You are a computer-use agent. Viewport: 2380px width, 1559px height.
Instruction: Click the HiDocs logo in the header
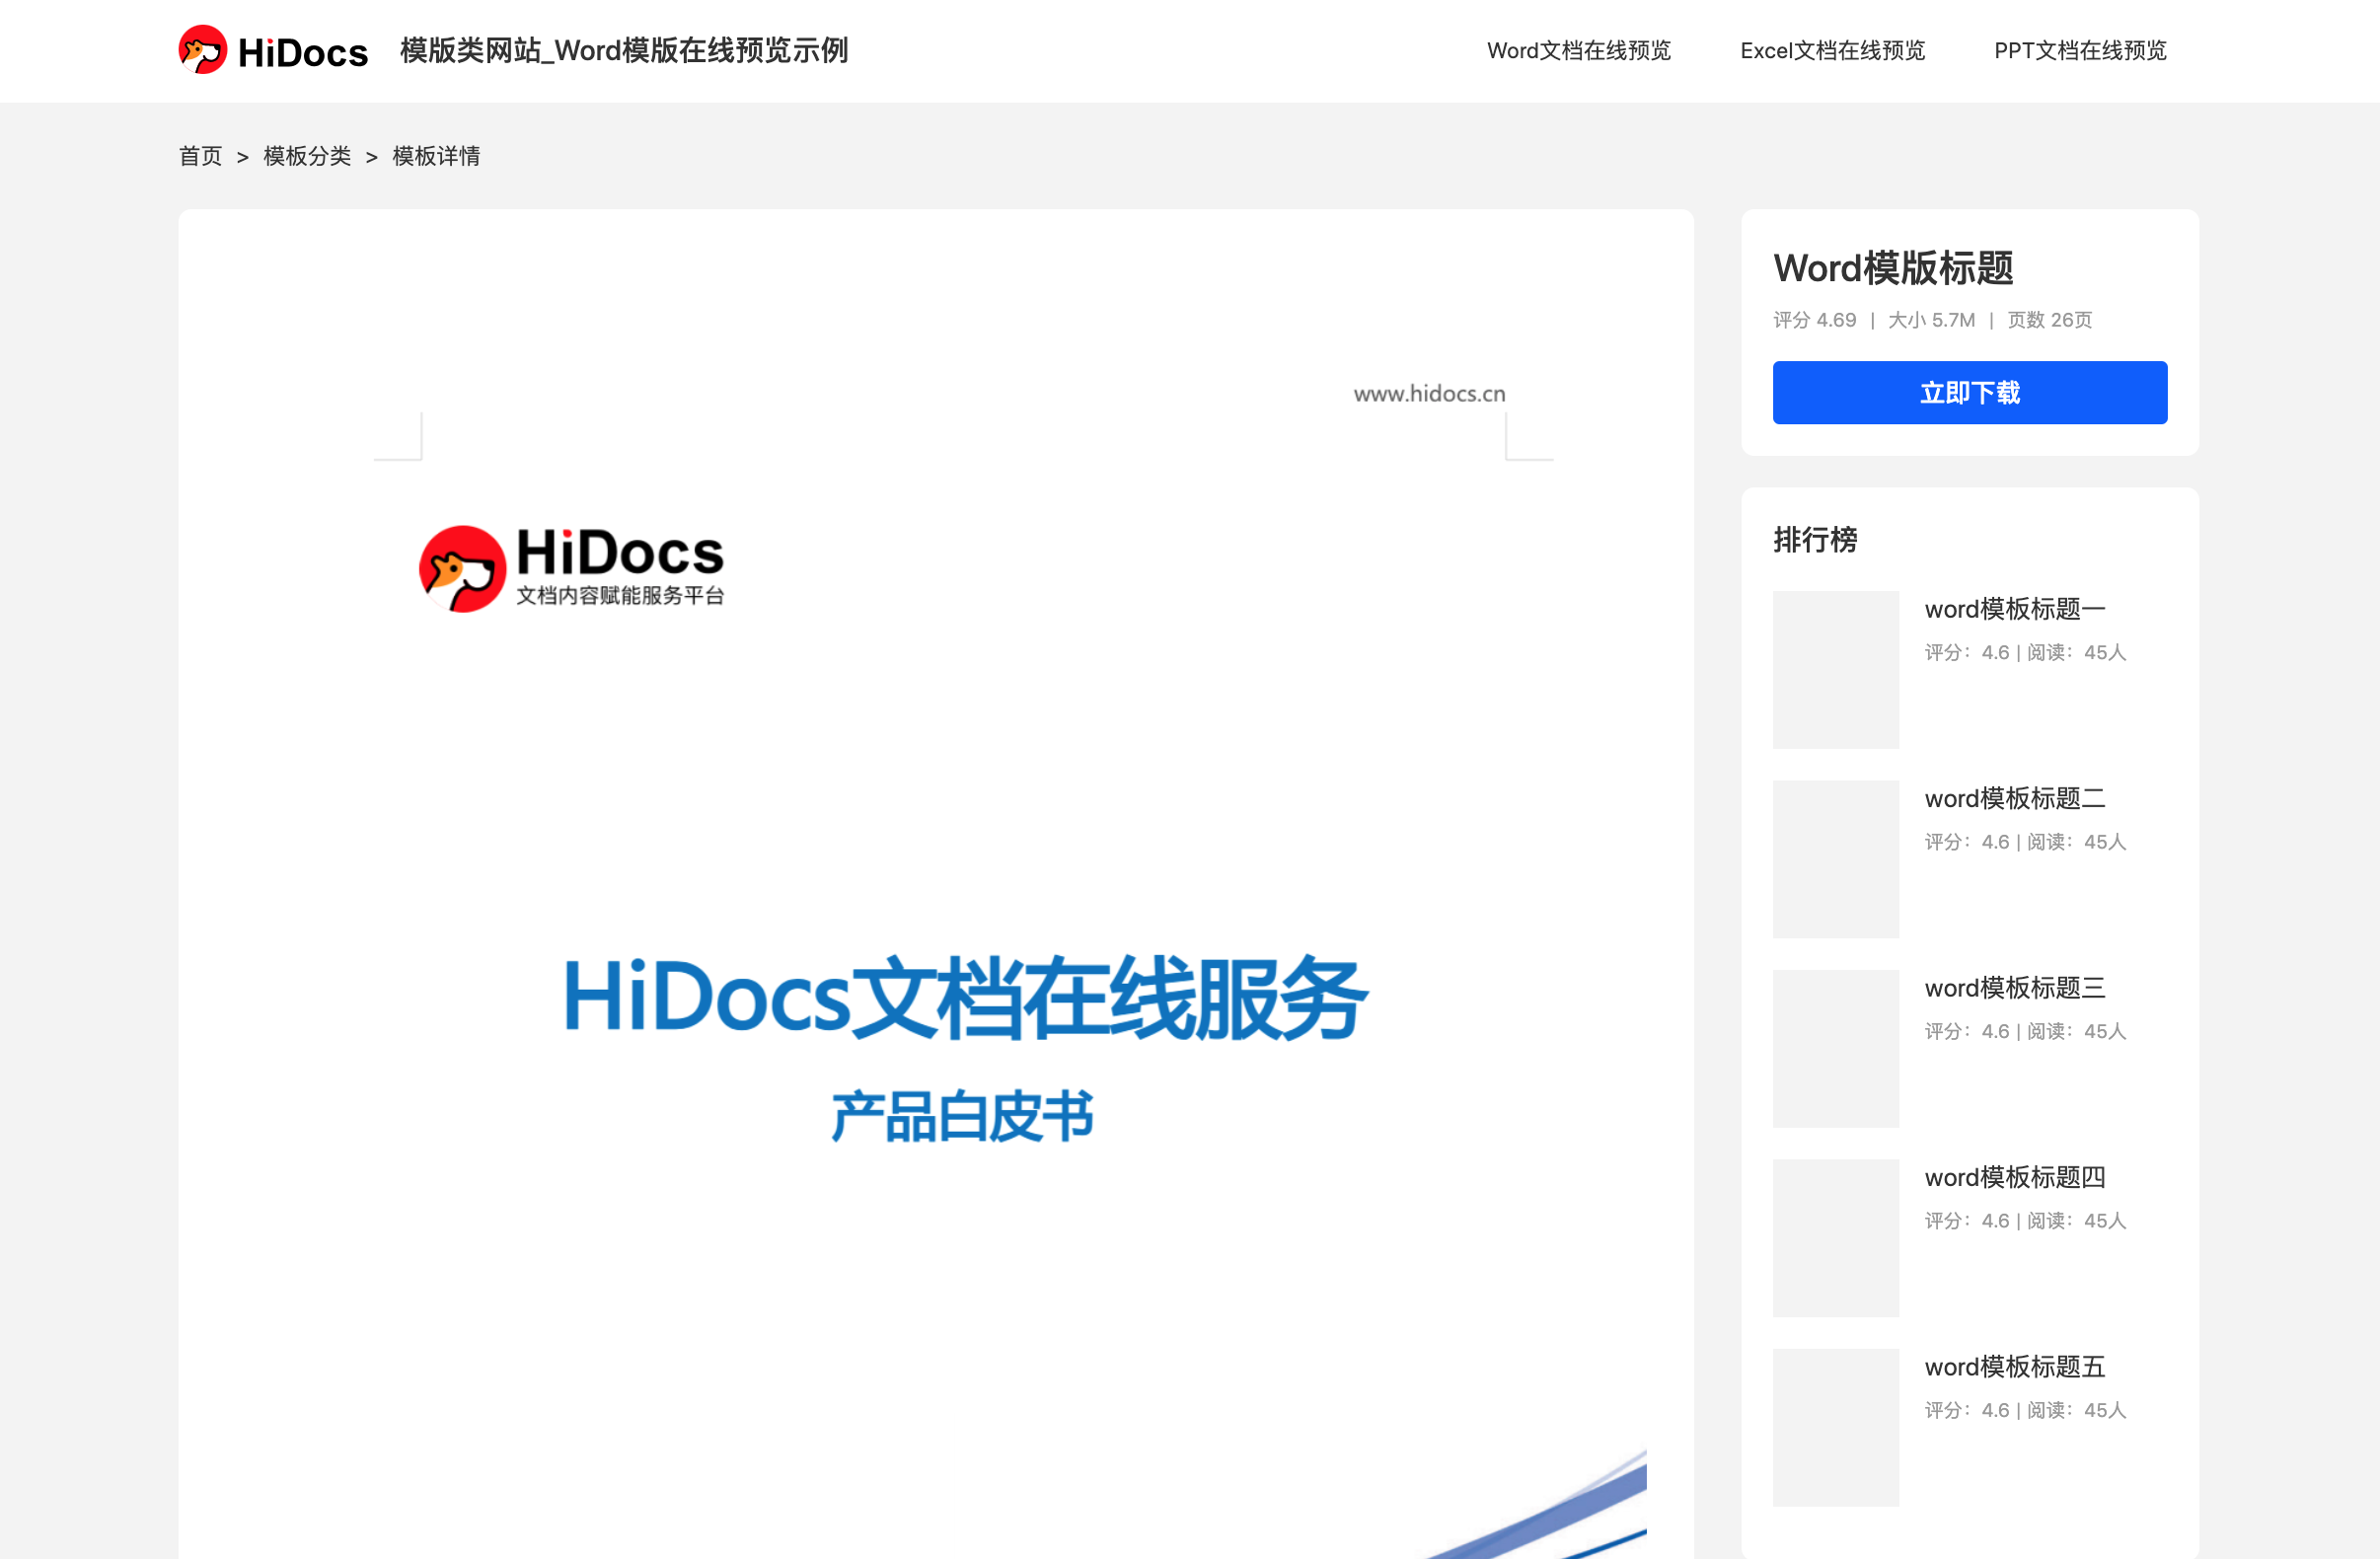tap(273, 50)
